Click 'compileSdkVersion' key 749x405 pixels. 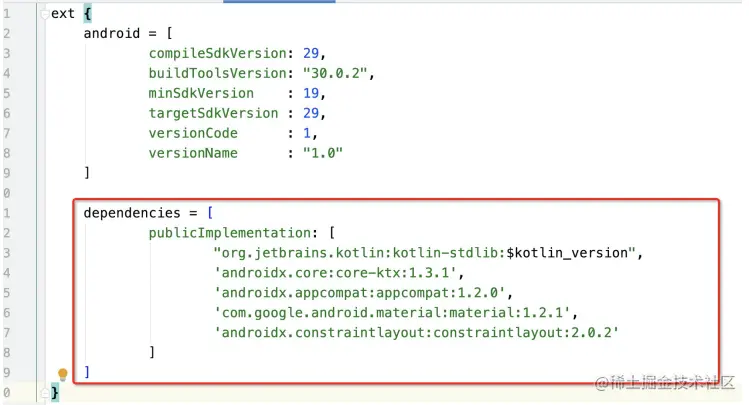tap(217, 53)
